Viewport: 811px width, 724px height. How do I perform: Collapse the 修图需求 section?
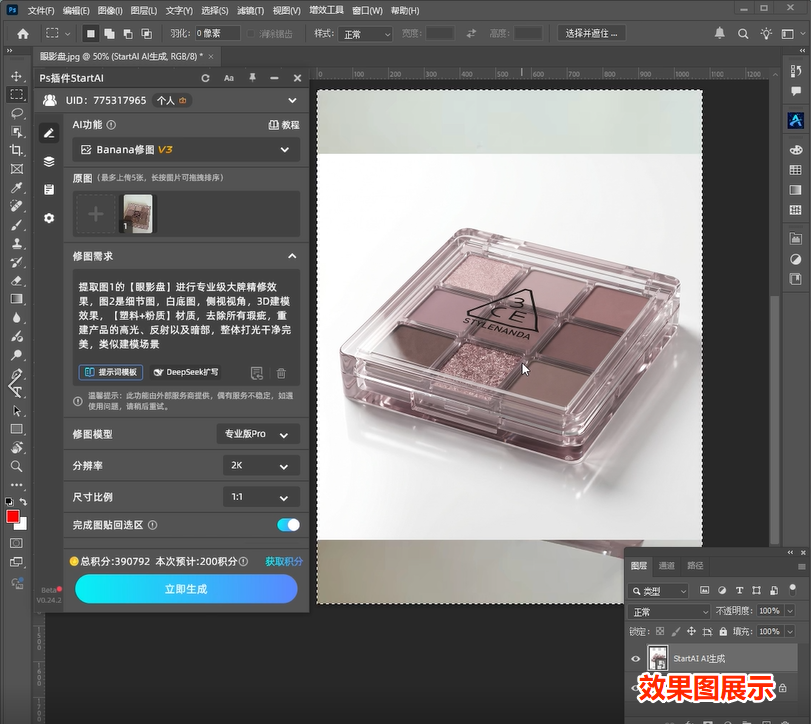(x=292, y=256)
